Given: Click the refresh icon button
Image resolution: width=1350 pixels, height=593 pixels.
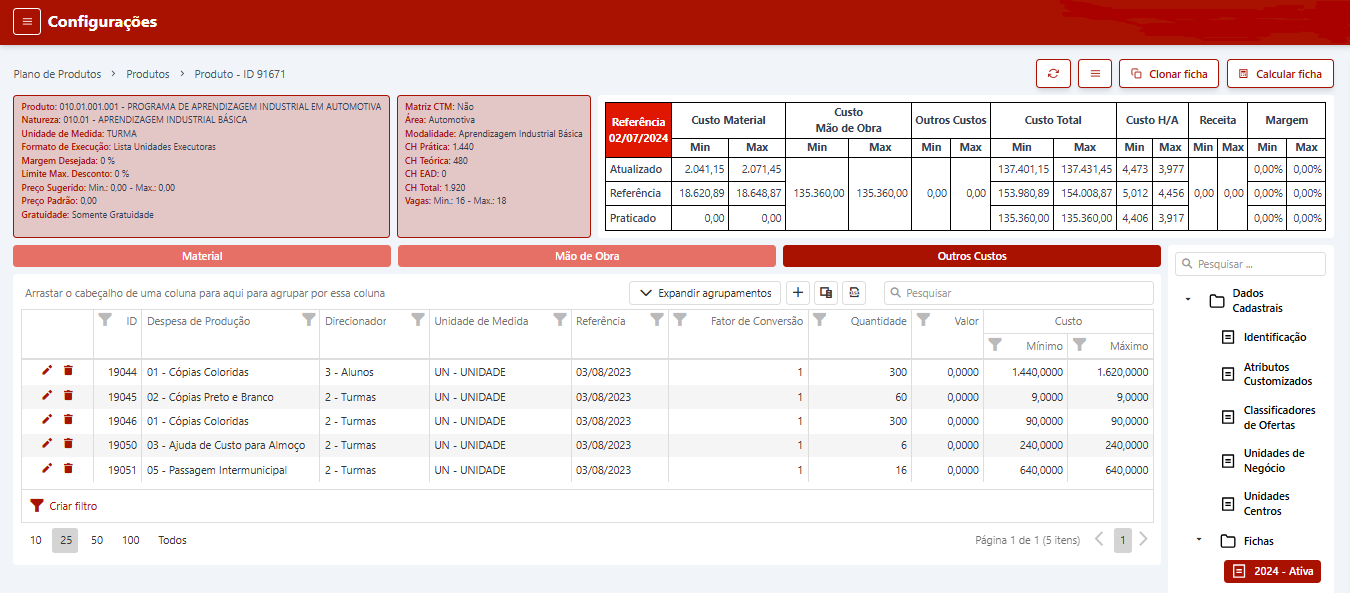Looking at the screenshot, I should (1053, 74).
